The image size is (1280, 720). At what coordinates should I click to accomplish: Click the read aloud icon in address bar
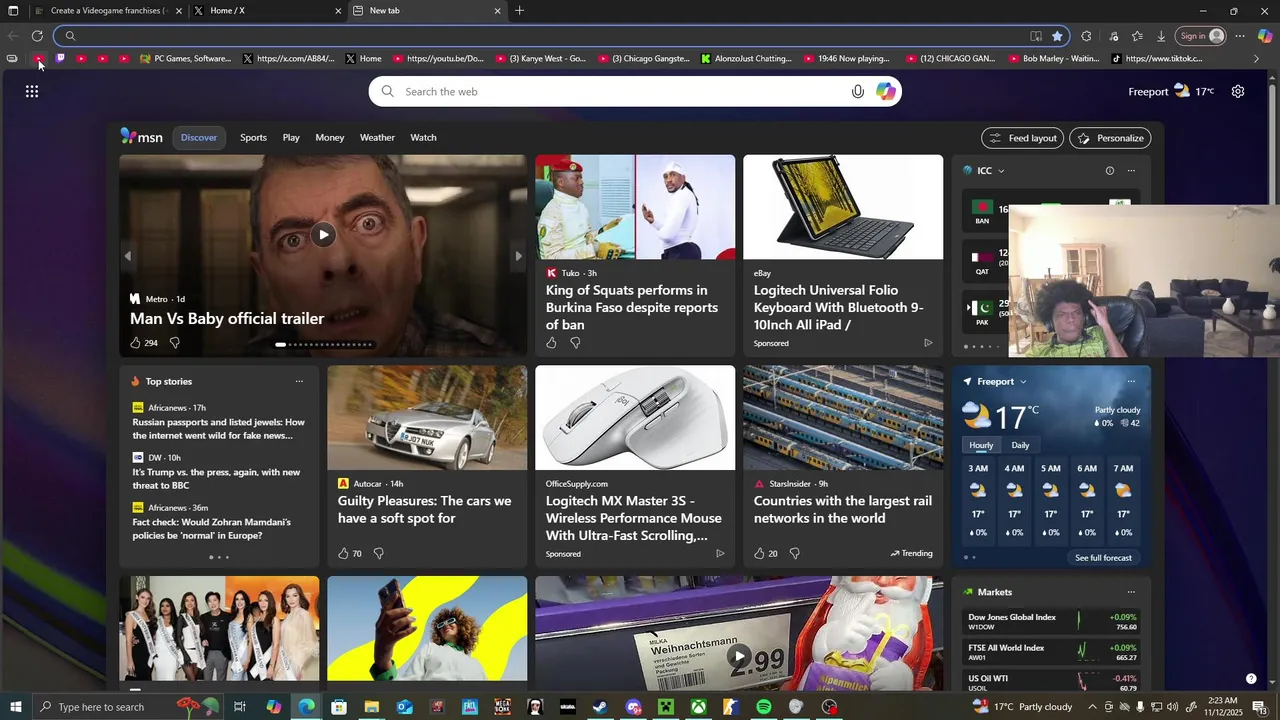pyautogui.click(x=1036, y=36)
